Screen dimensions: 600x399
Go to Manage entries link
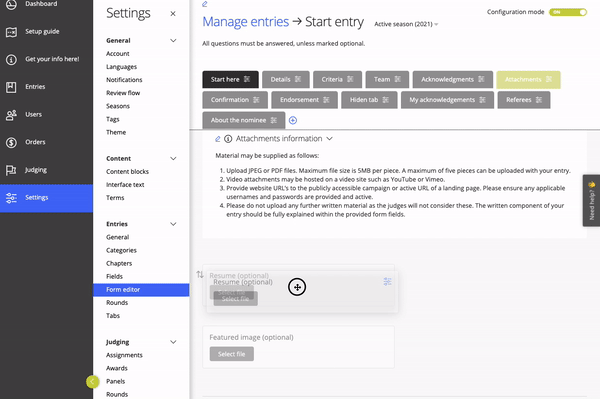245,22
